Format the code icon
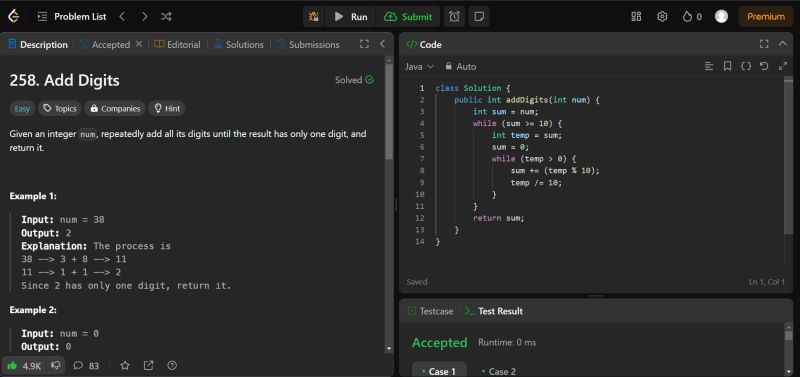Image resolution: width=800 pixels, height=377 pixels. [x=709, y=66]
